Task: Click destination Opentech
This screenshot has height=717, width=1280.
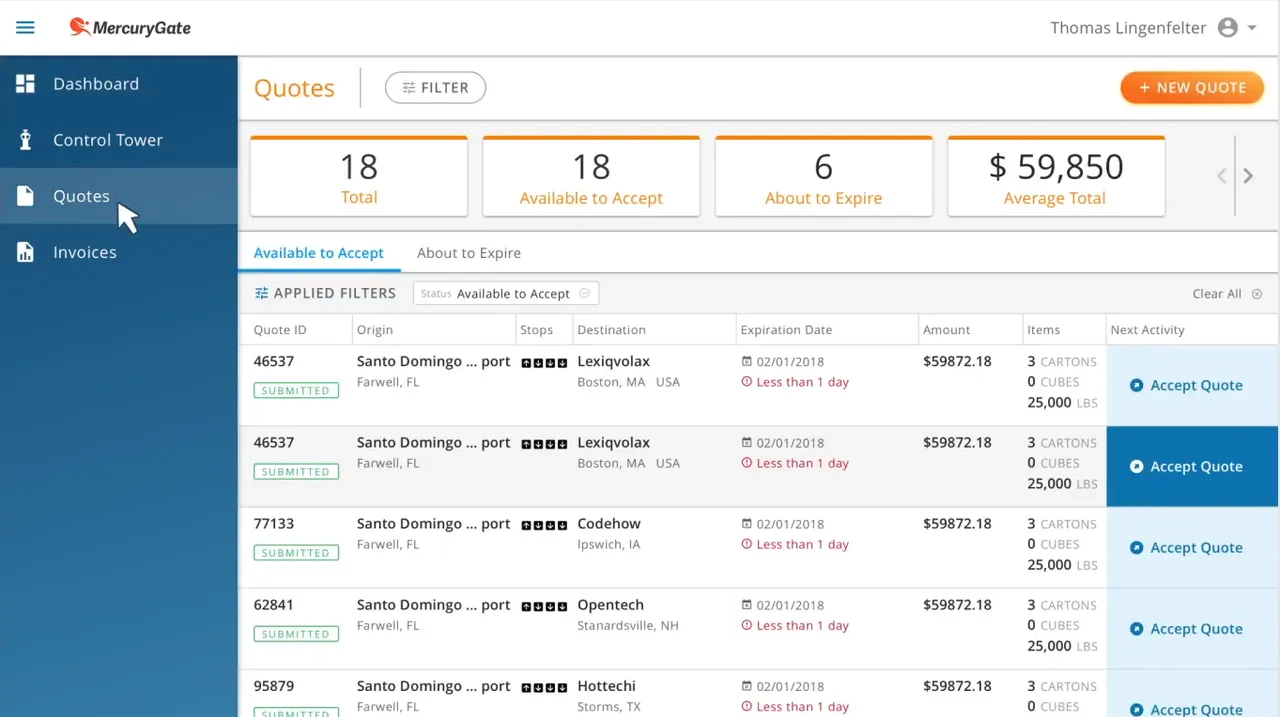Action: tap(611, 605)
